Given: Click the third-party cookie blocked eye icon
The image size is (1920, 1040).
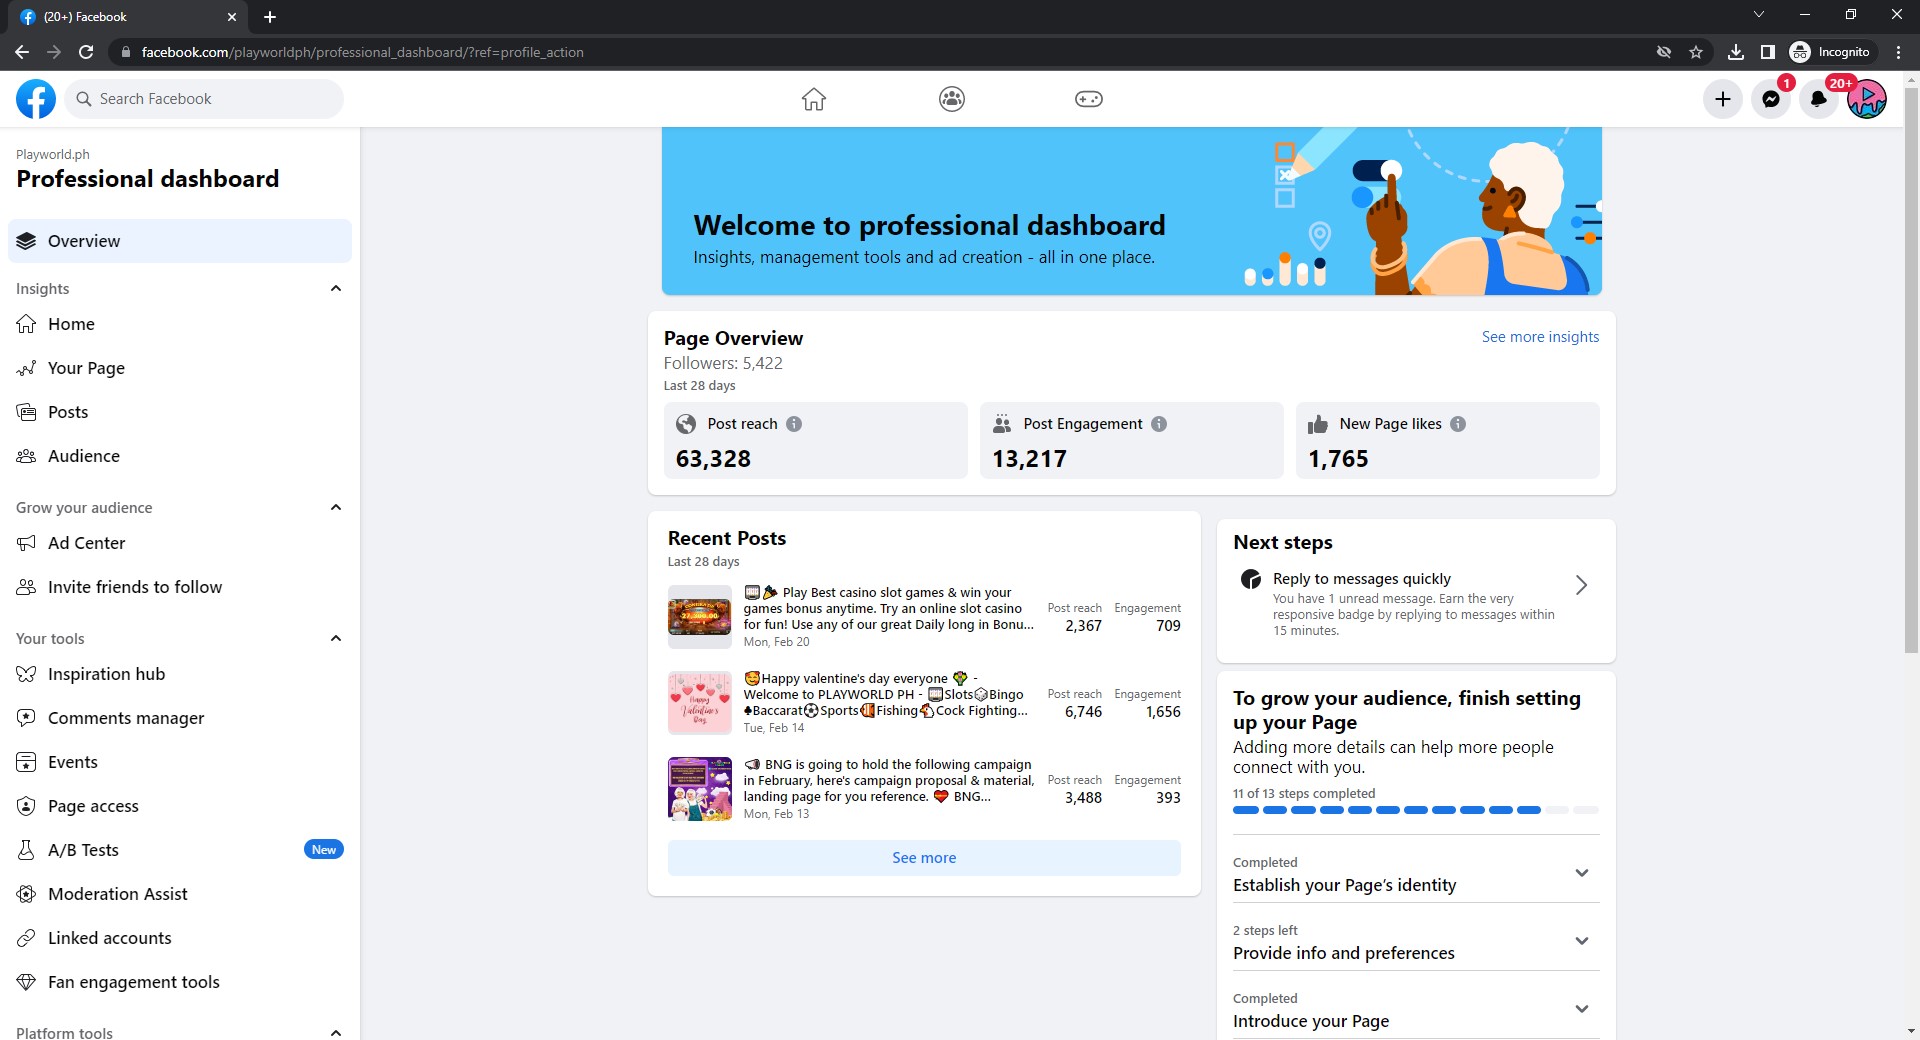Looking at the screenshot, I should (1664, 52).
